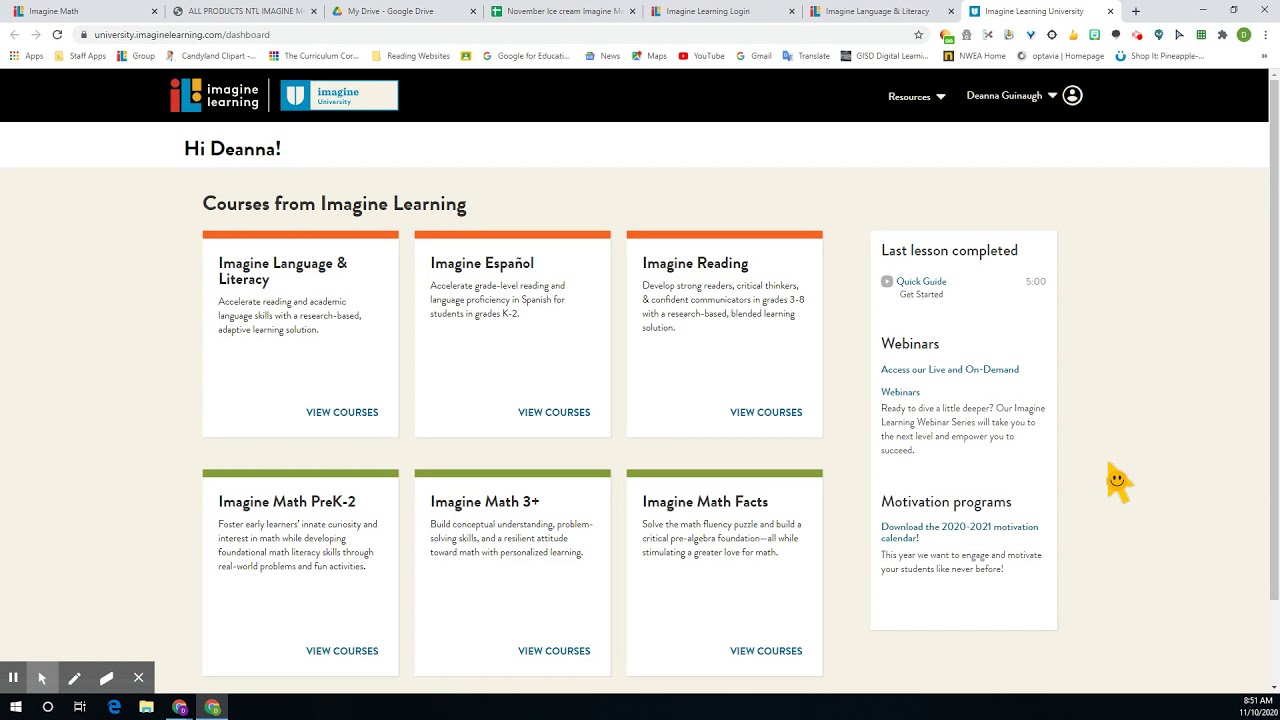Open Access our Live and On-Demand Webinars
This screenshot has width=1280, height=720.
pos(950,380)
